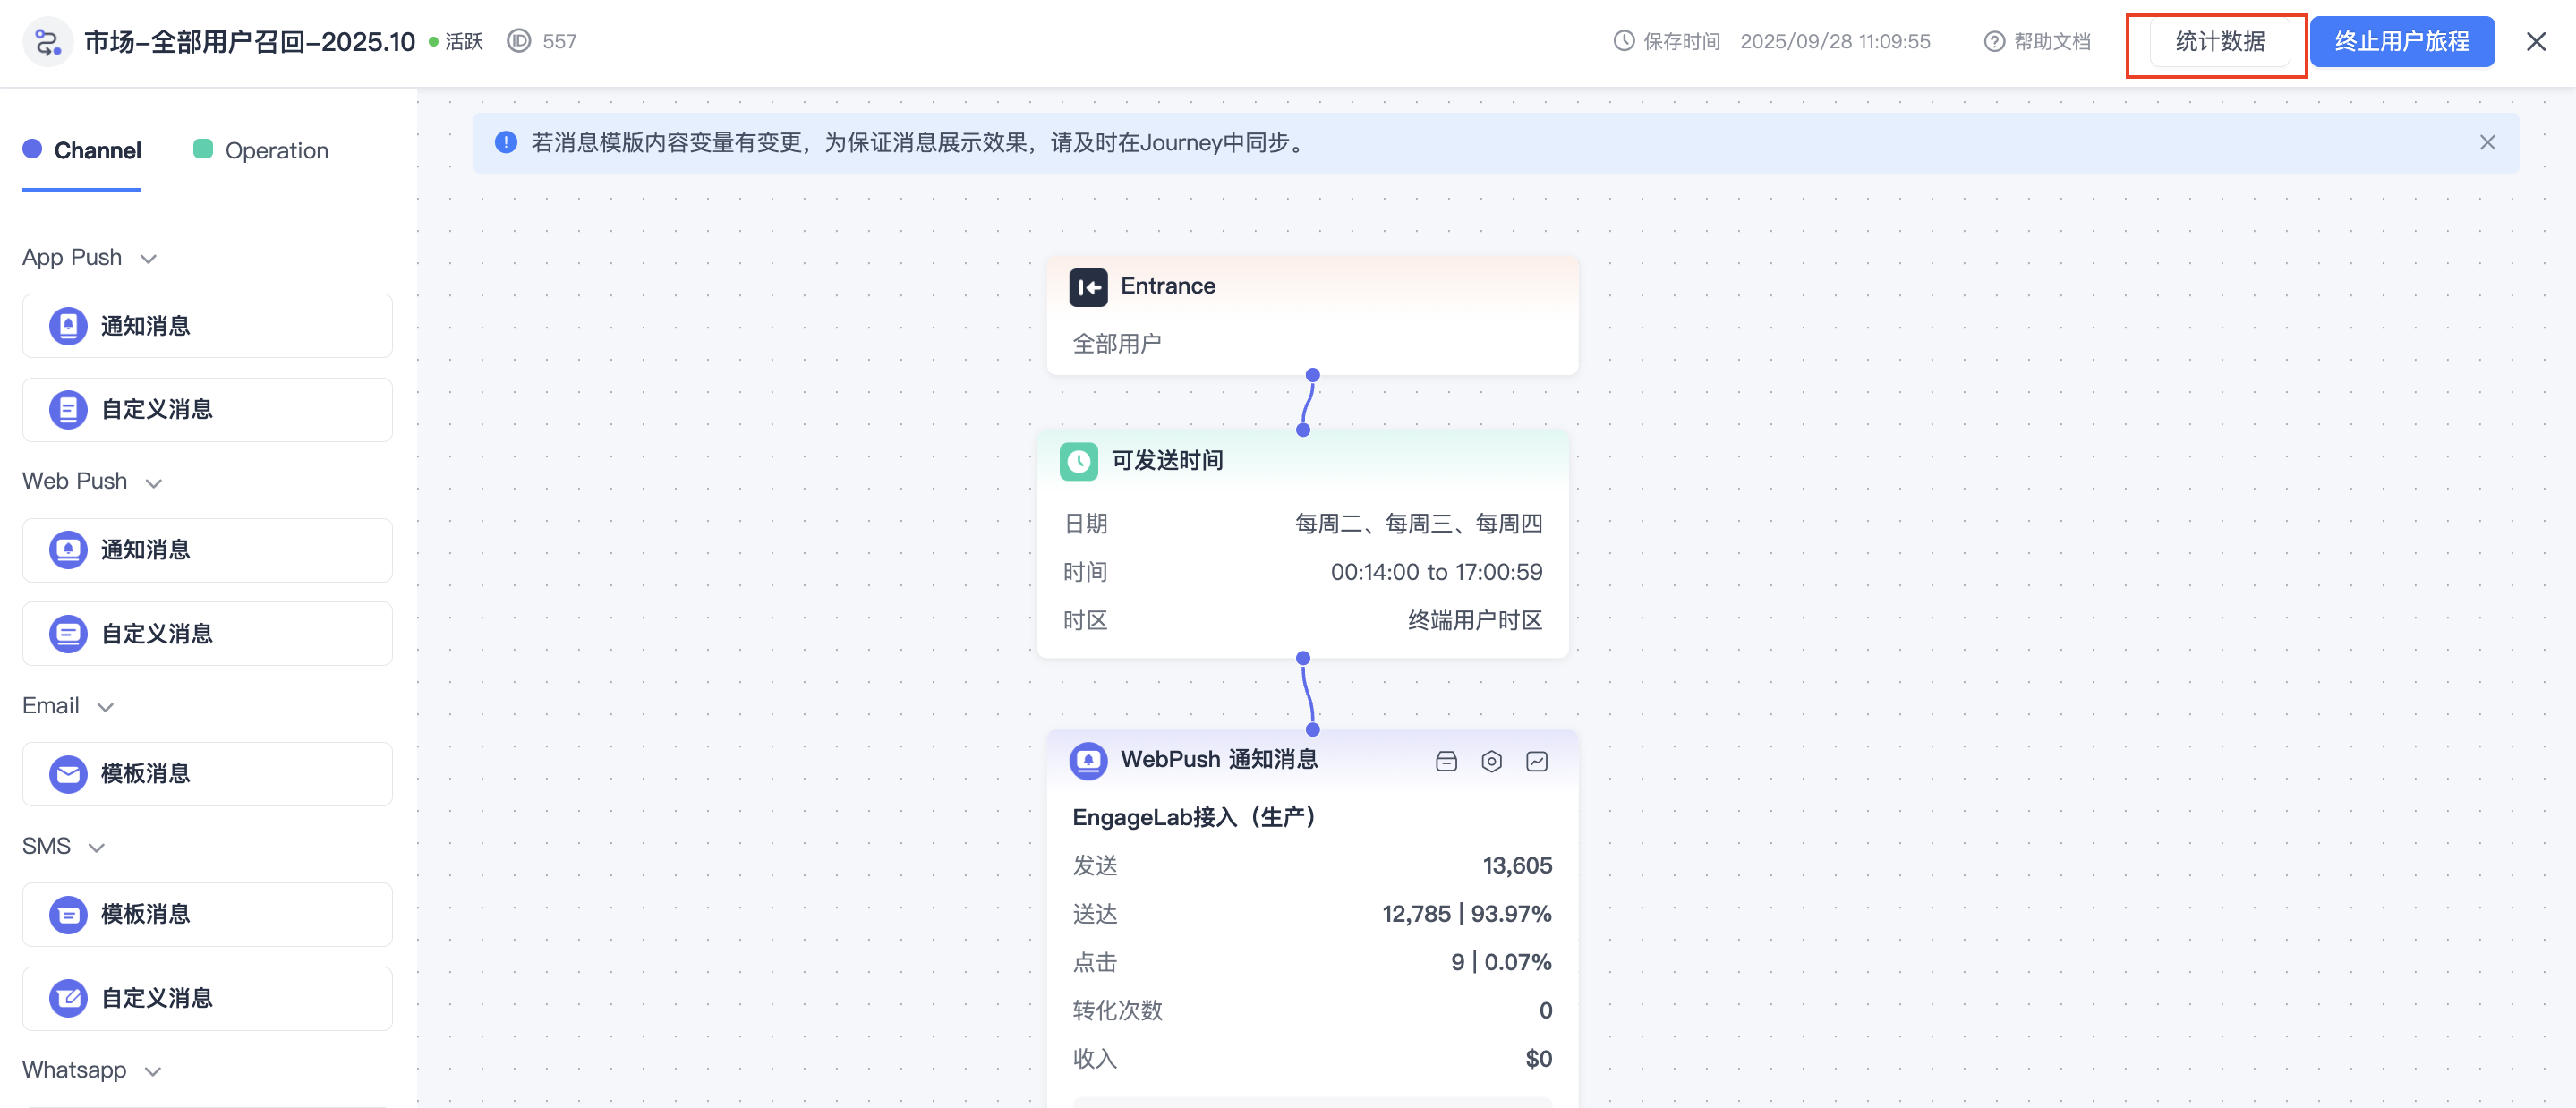This screenshot has width=2576, height=1108.
Task: Collapse the Whatsapp section
Action: 153,1071
